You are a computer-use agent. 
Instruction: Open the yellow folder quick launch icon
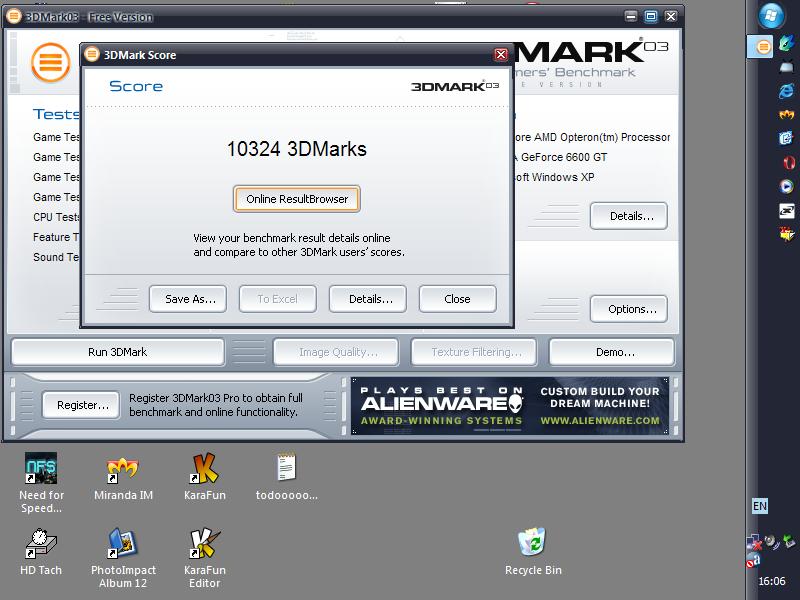(x=787, y=234)
